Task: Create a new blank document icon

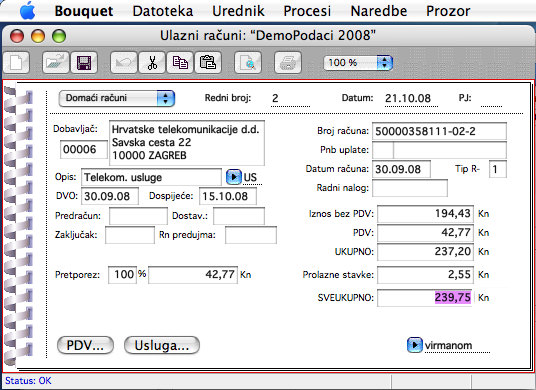Action: point(16,63)
